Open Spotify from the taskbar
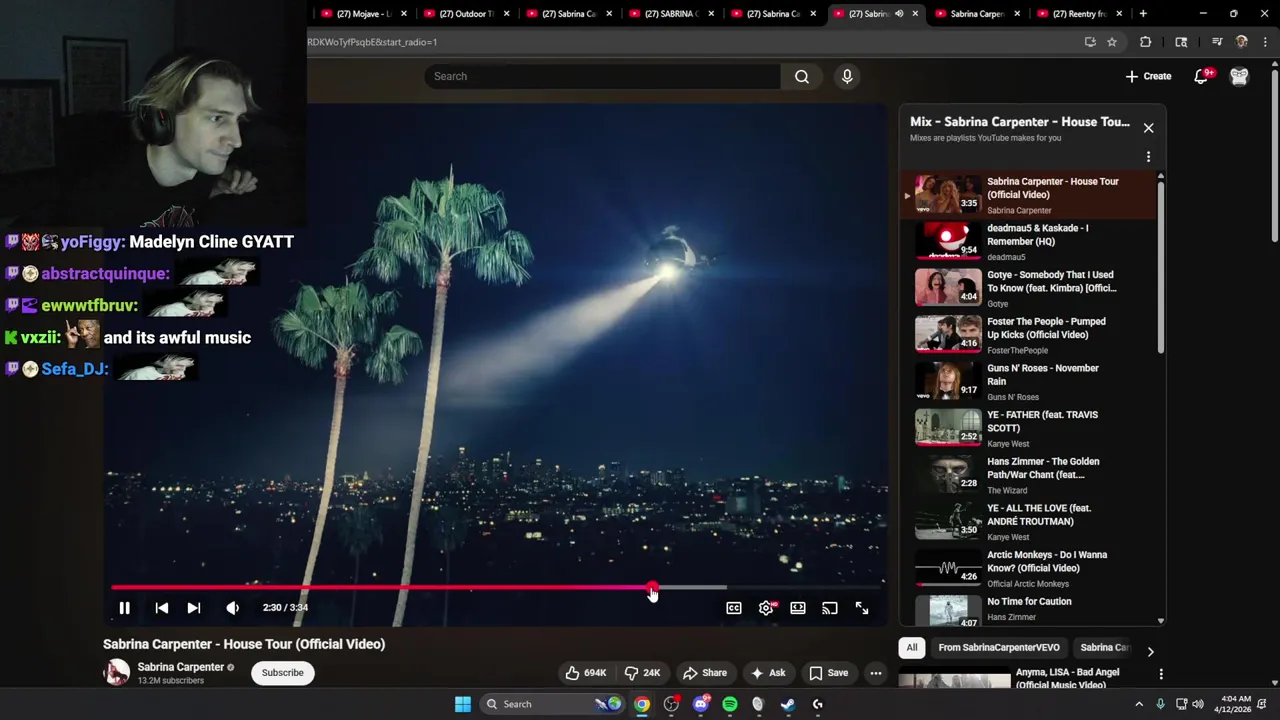 coord(730,704)
